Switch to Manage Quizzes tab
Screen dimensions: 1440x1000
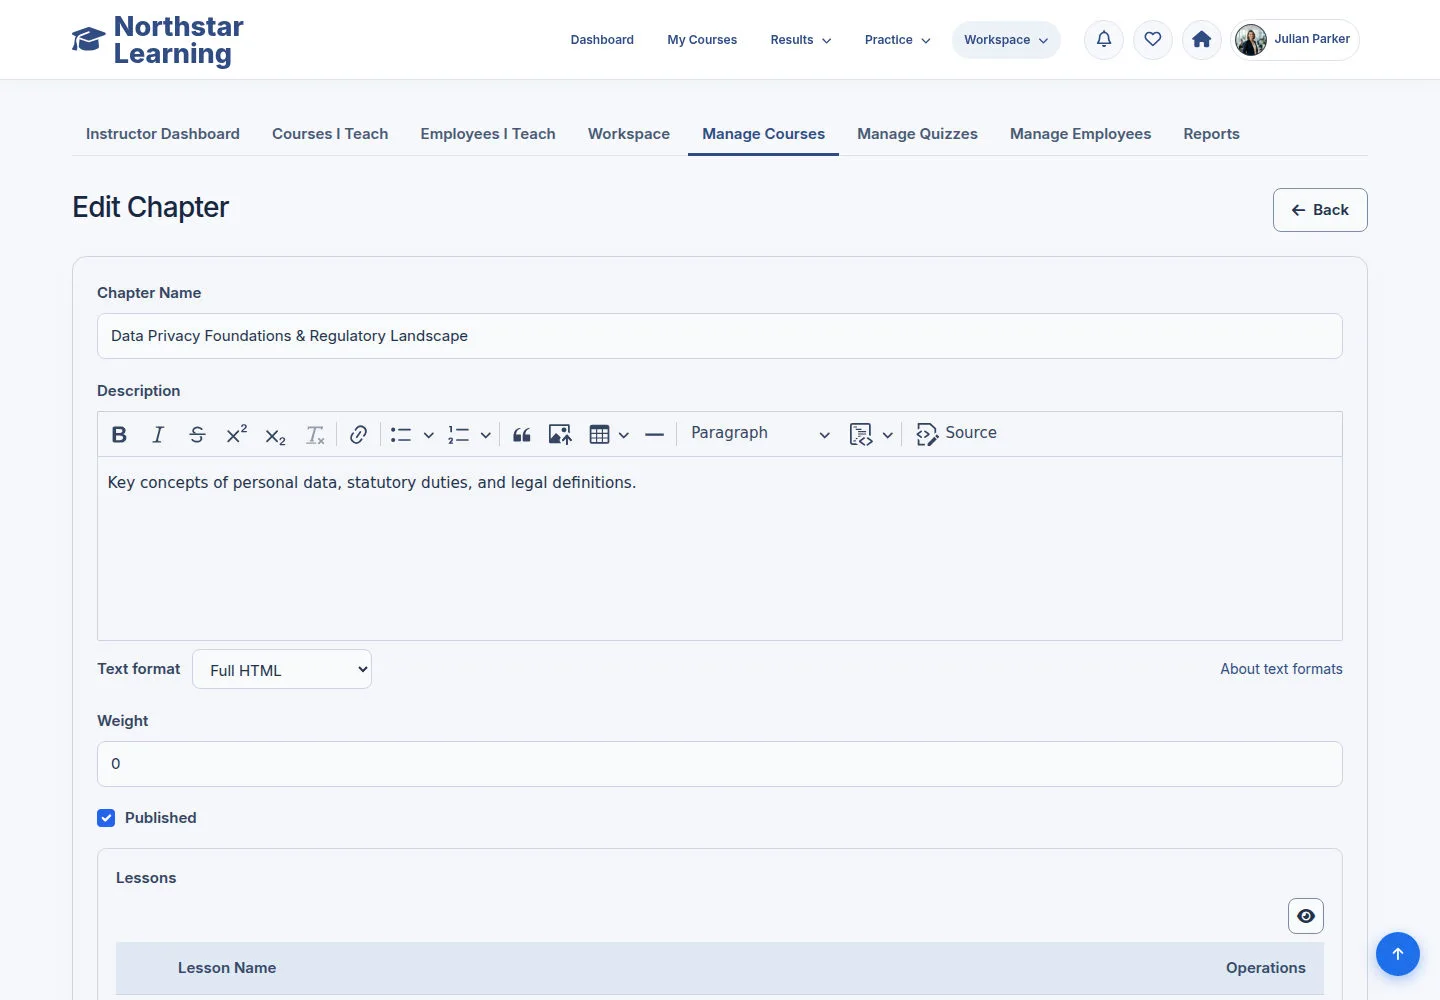917,134
